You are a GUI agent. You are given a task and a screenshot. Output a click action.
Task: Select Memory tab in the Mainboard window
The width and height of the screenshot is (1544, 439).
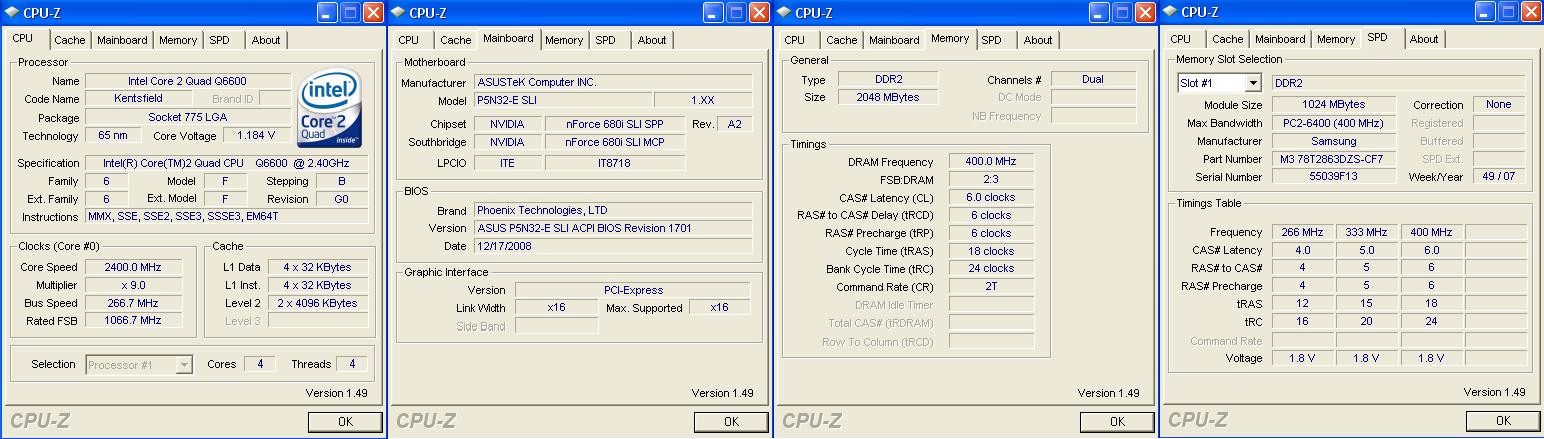click(564, 40)
